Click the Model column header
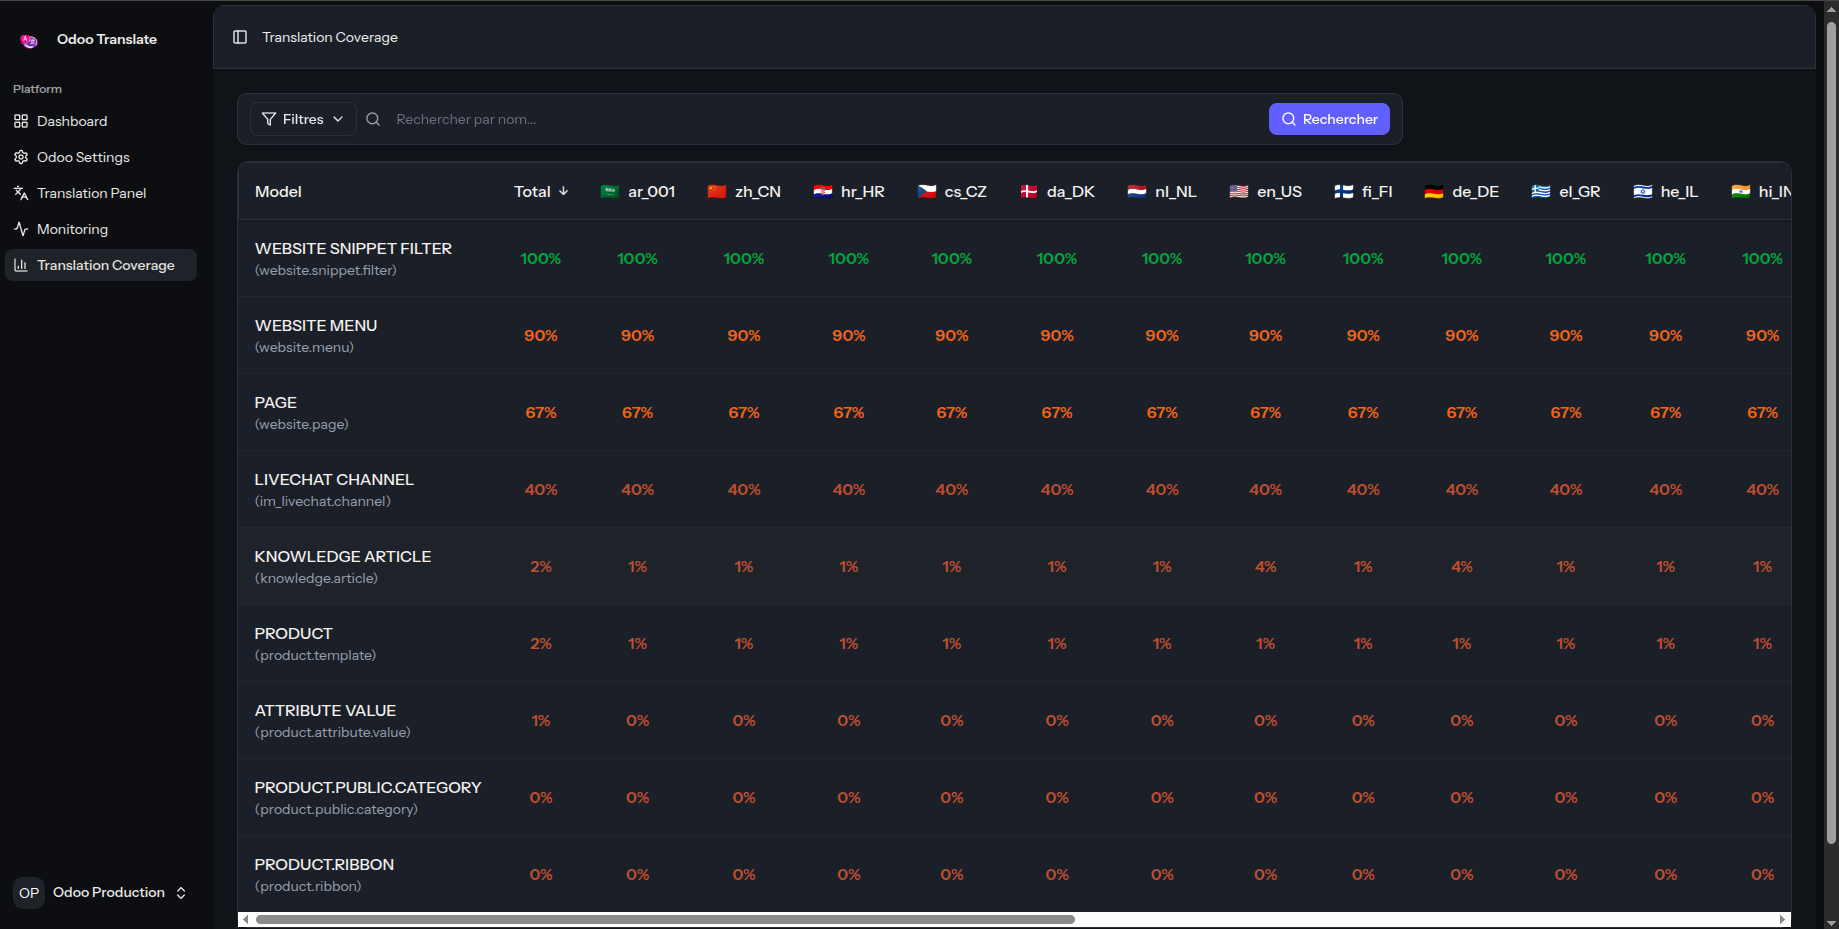 coord(278,191)
